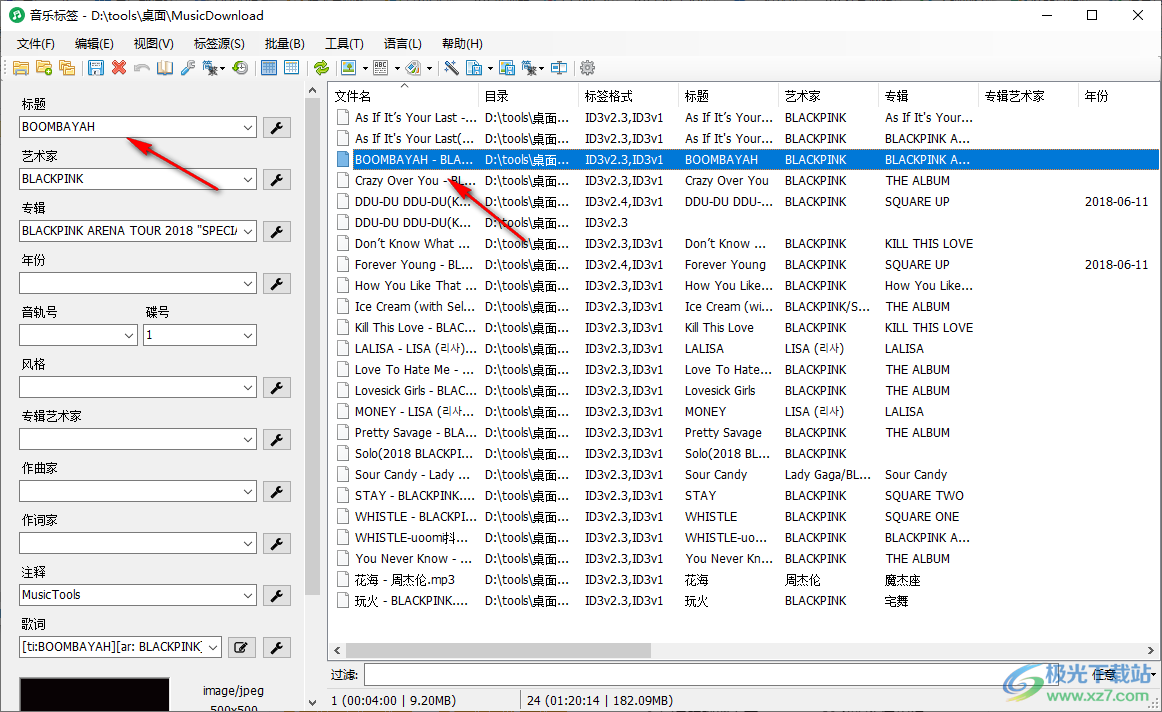This screenshot has width=1162, height=712.
Task: Sort by the 艺术家 column header
Action: click(802, 96)
